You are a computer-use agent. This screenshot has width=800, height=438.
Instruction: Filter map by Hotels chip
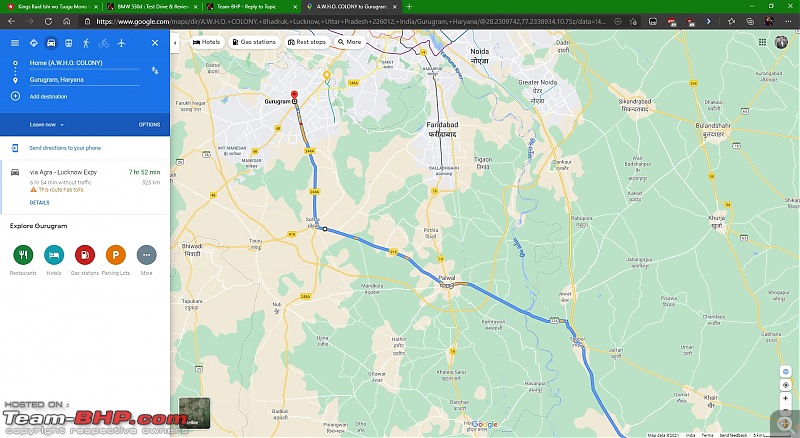tap(206, 42)
